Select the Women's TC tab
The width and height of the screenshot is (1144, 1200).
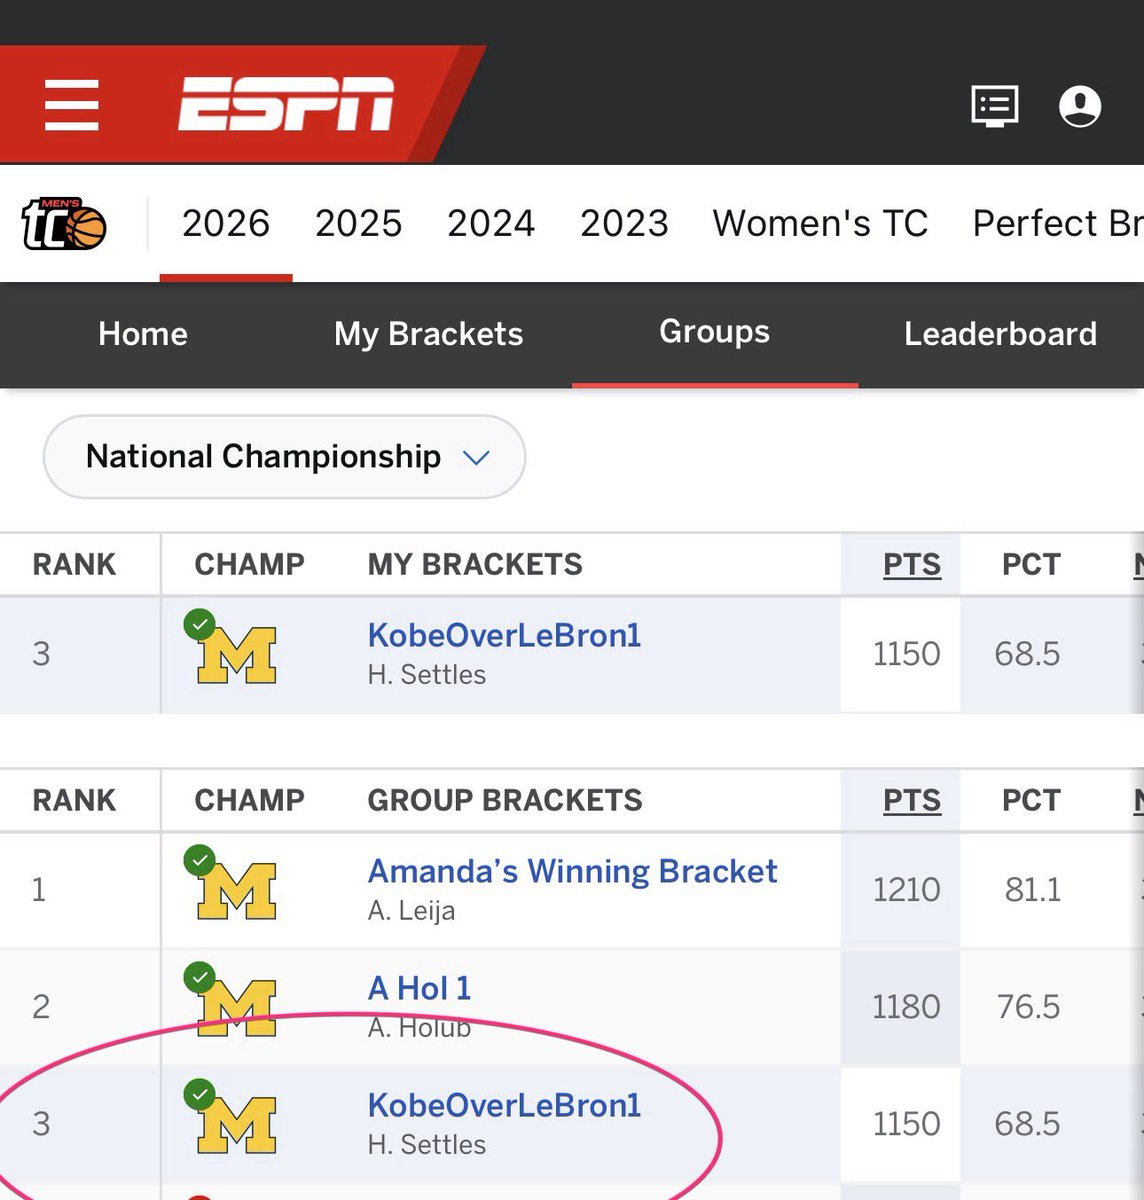(820, 223)
